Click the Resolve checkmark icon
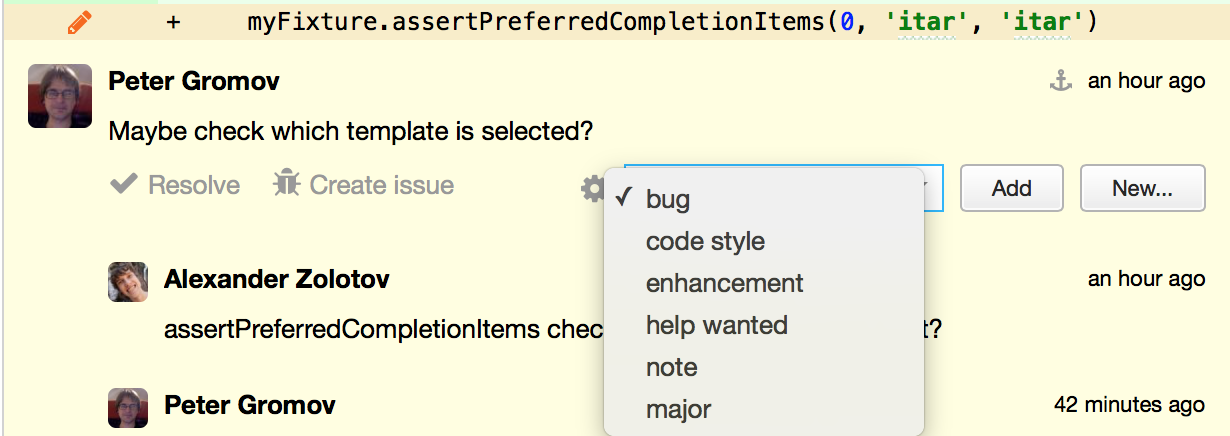The image size is (1230, 436). click(123, 185)
